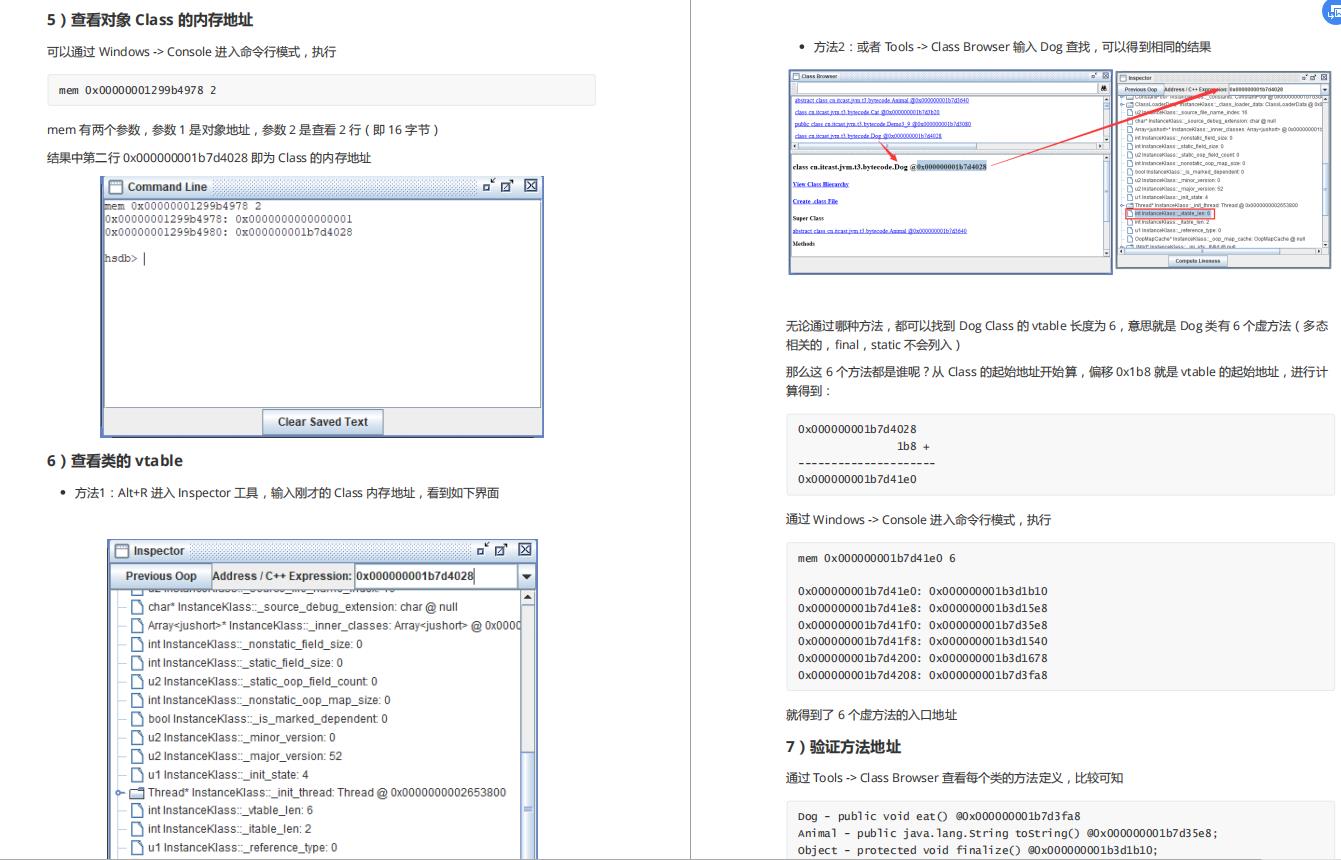Open the Animal link under Super Class
Screen dimensions: 1341x860
[879, 231]
